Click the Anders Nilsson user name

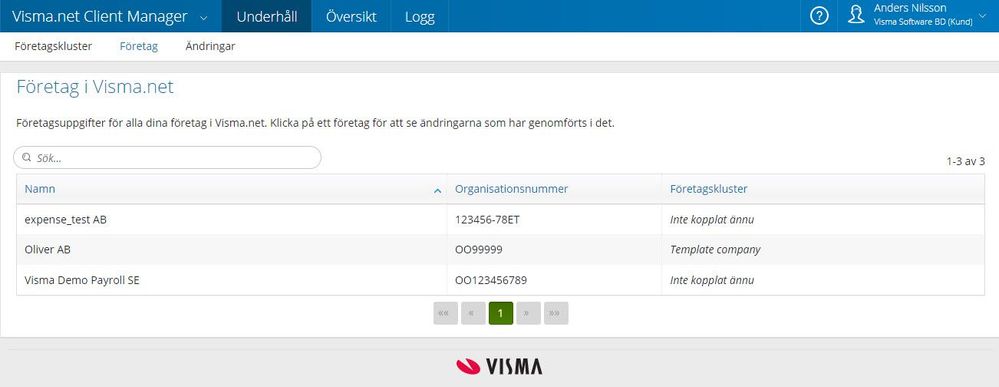910,8
